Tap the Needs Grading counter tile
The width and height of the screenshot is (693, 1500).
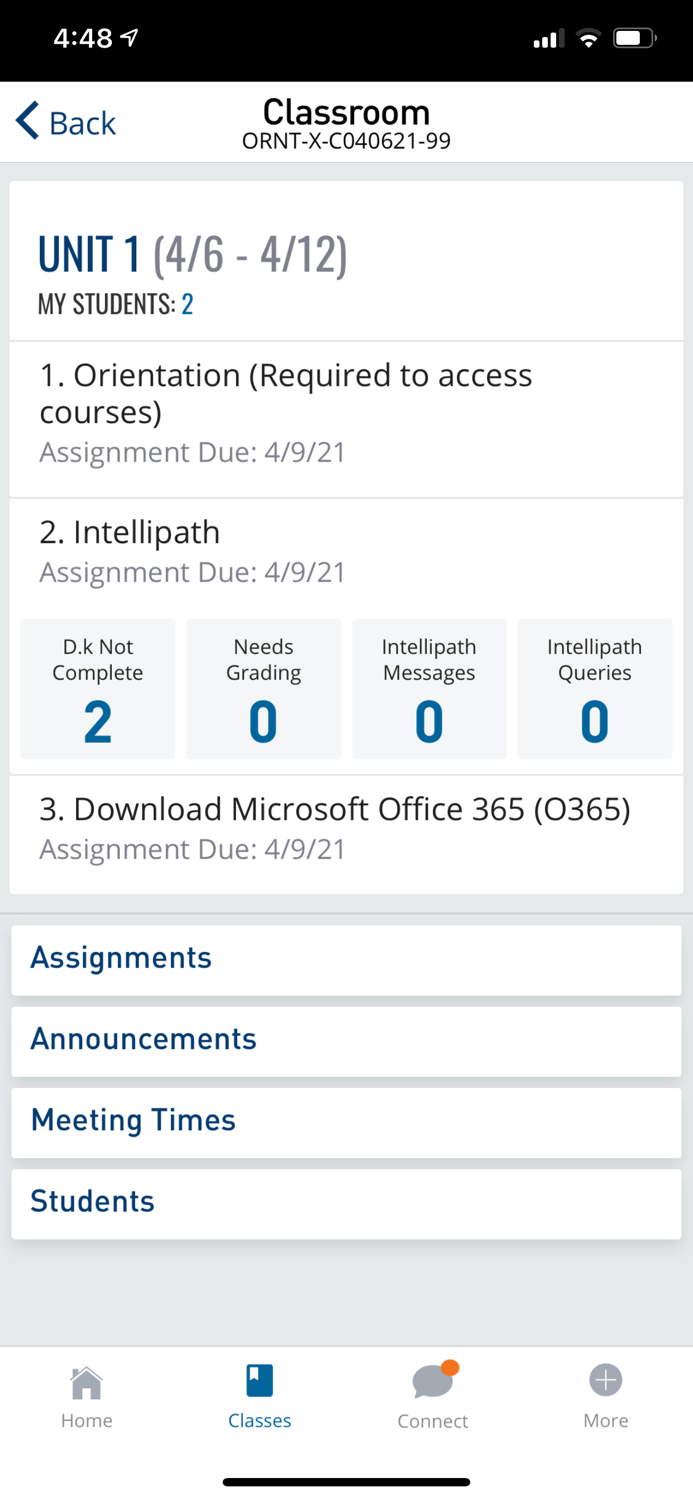[x=263, y=688]
